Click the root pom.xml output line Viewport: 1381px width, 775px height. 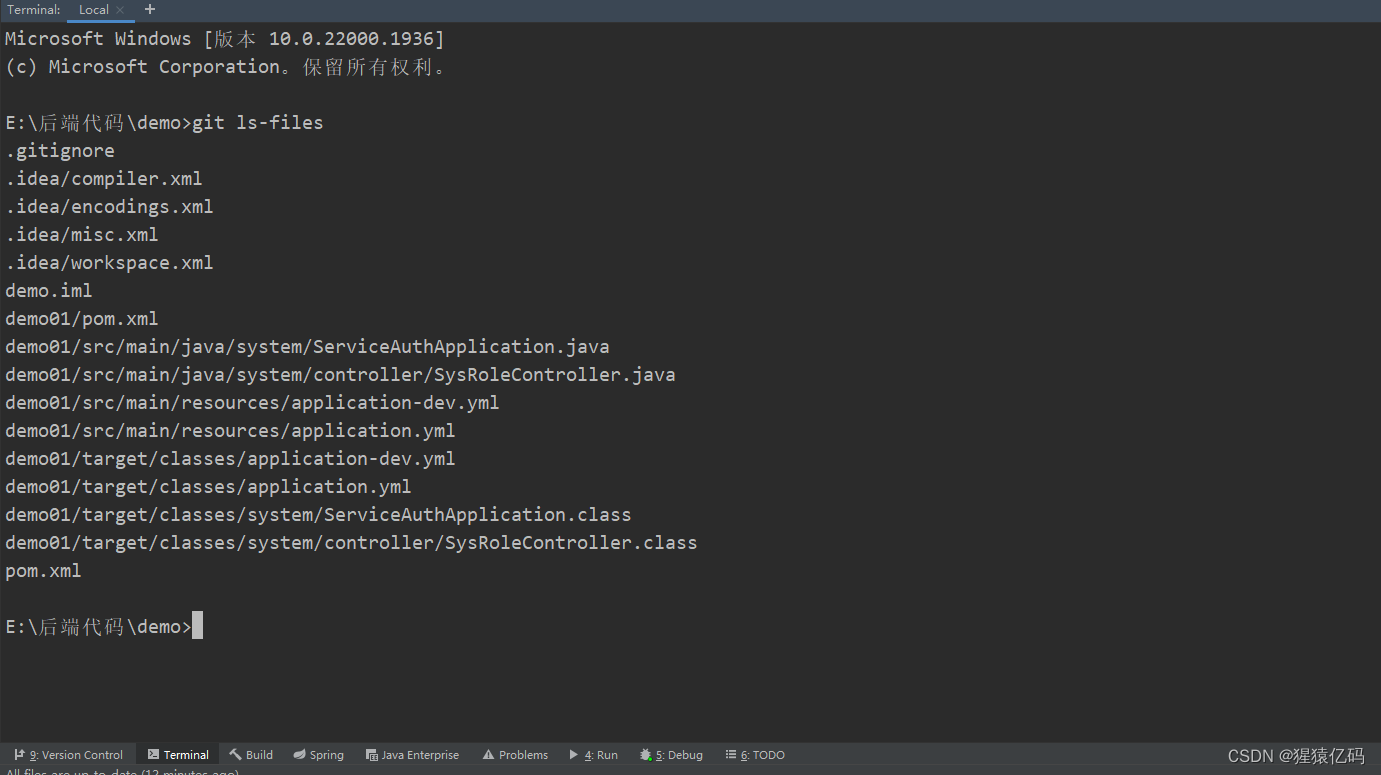pos(43,571)
